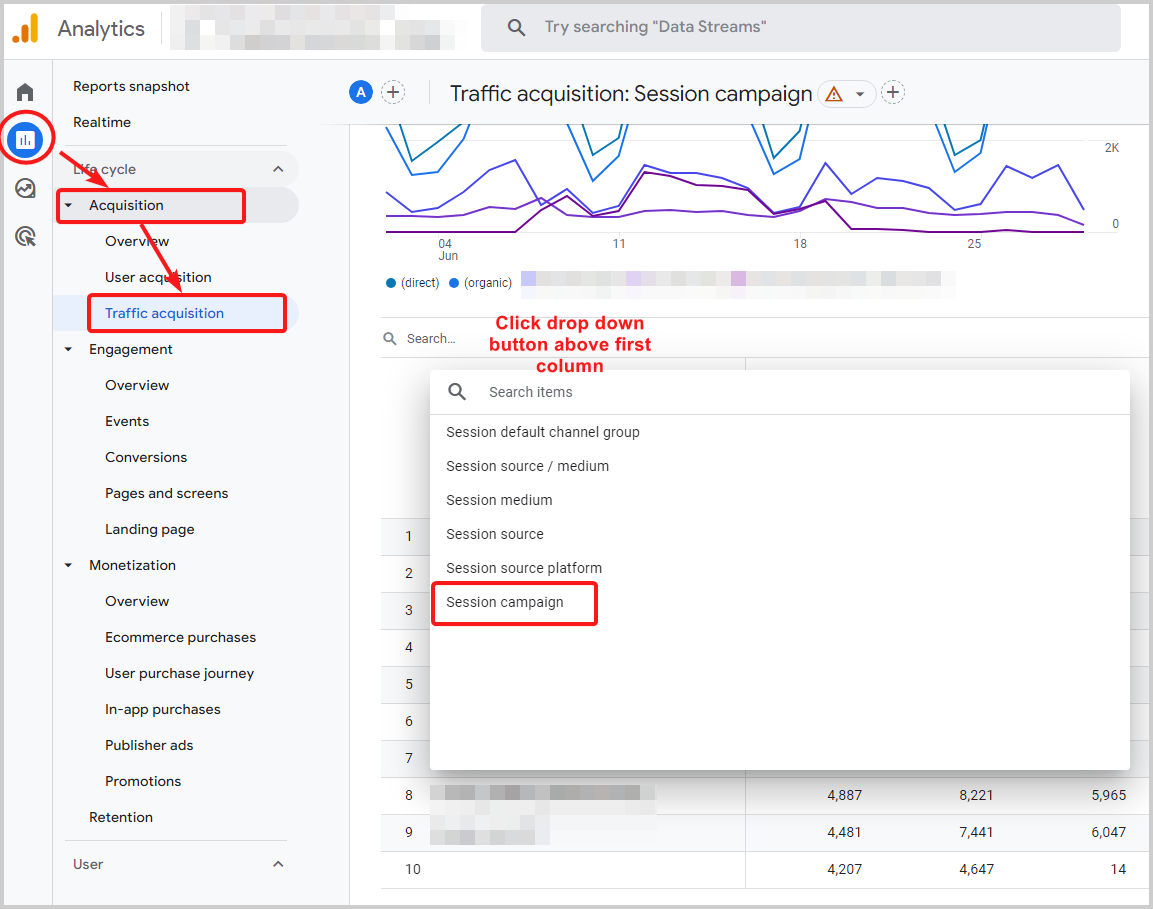
Task: Collapse the Life cycle section chevron
Action: point(278,169)
